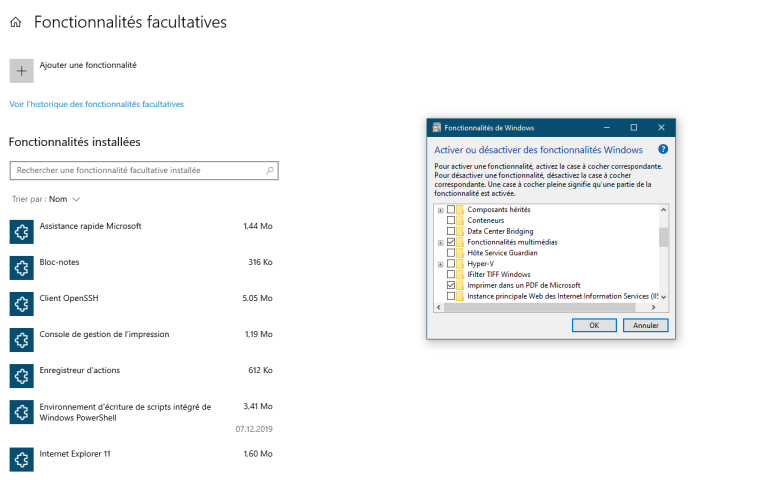Click the vertical scrollbar thumb in feature list
Image resolution: width=775 pixels, height=480 pixels.
pos(663,237)
